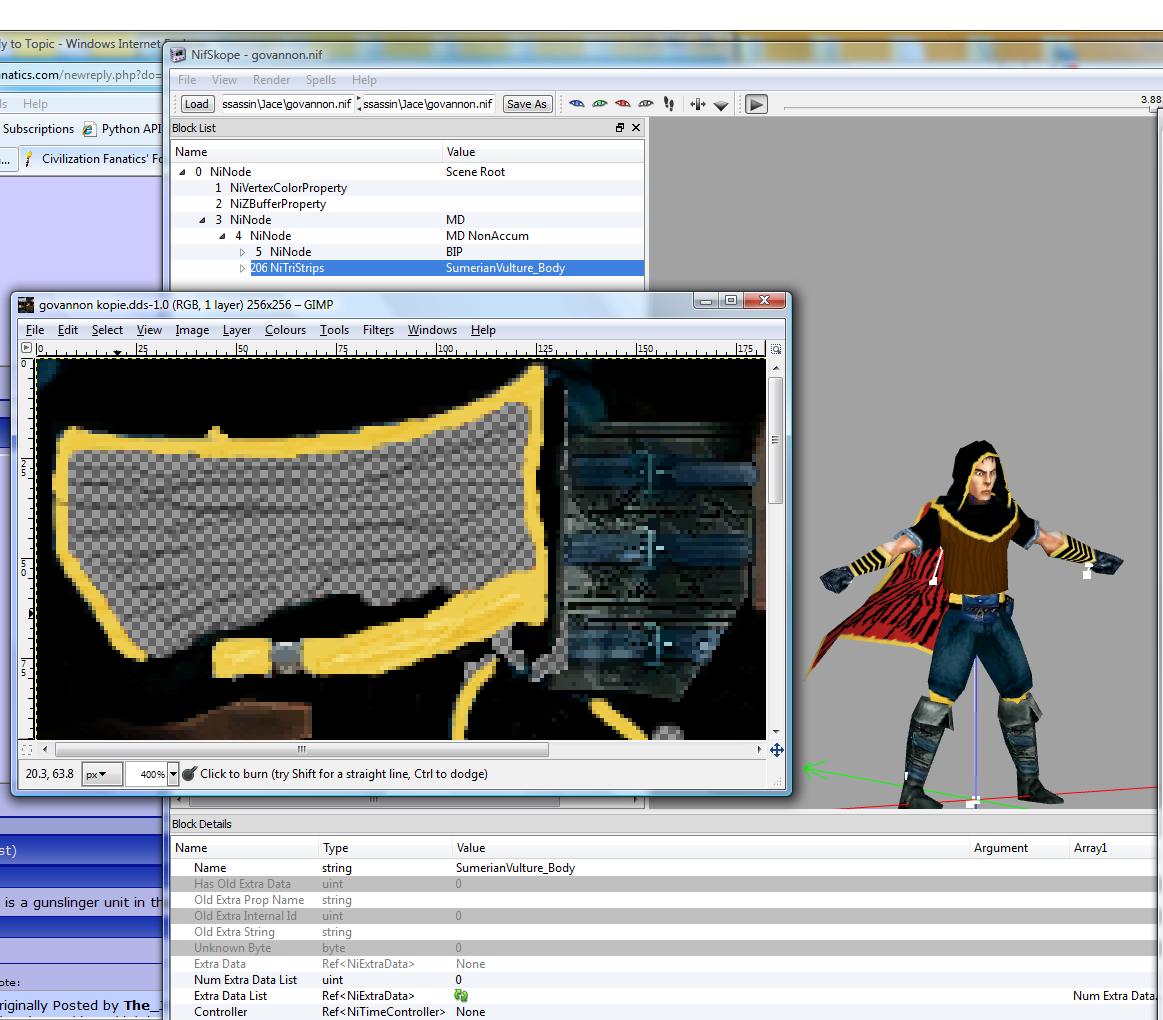The width and height of the screenshot is (1163, 1020).
Task: Click the animation play button in NifSkope
Action: 756,105
